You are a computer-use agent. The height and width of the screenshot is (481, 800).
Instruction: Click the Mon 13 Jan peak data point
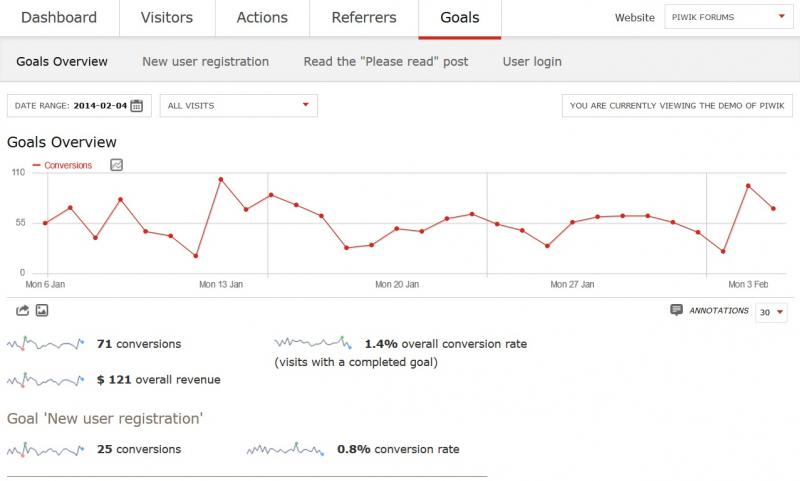(221, 180)
